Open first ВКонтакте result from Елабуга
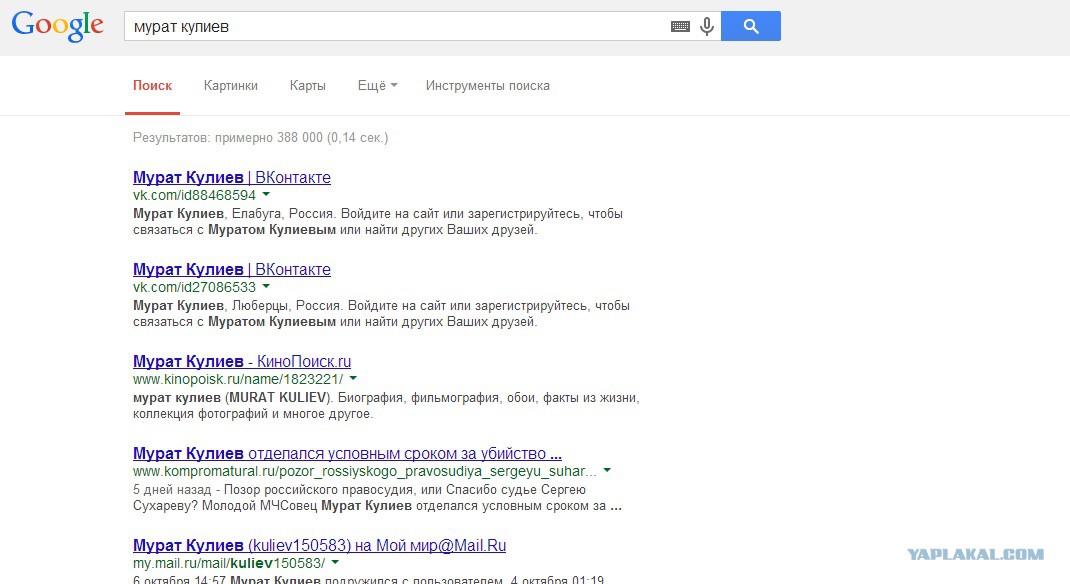 232,177
